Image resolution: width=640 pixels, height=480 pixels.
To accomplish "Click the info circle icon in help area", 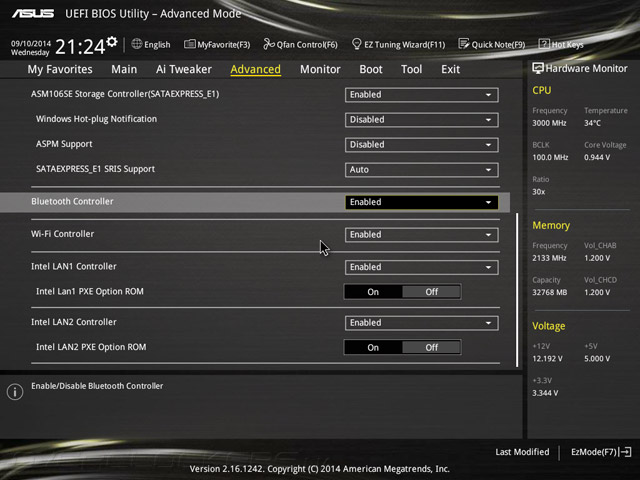I will [x=15, y=392].
